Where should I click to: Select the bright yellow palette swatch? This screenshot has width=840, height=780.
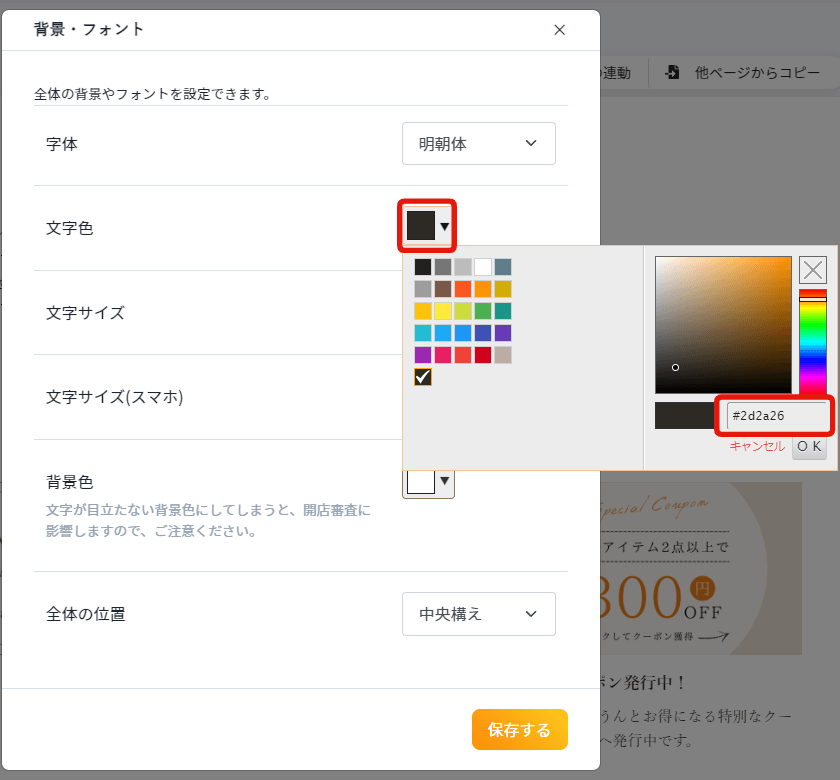pos(443,311)
